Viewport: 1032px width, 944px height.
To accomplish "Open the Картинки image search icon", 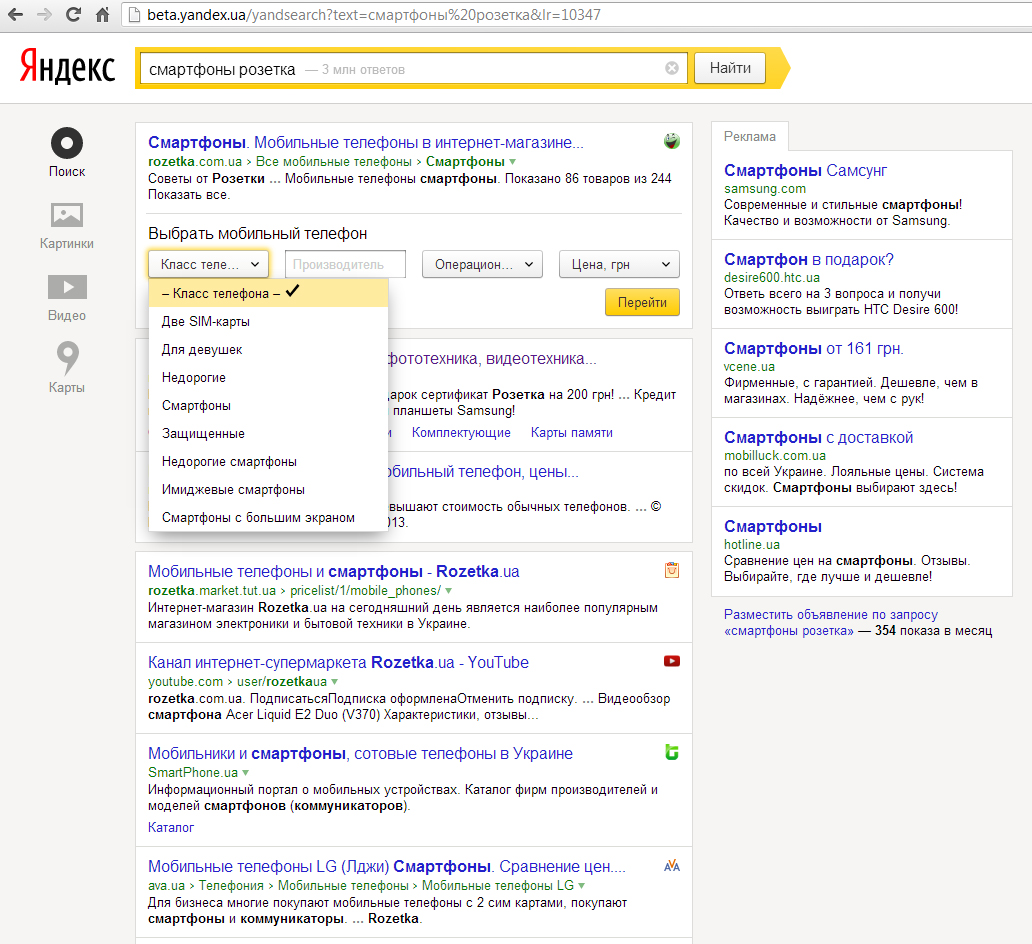I will click(x=67, y=215).
